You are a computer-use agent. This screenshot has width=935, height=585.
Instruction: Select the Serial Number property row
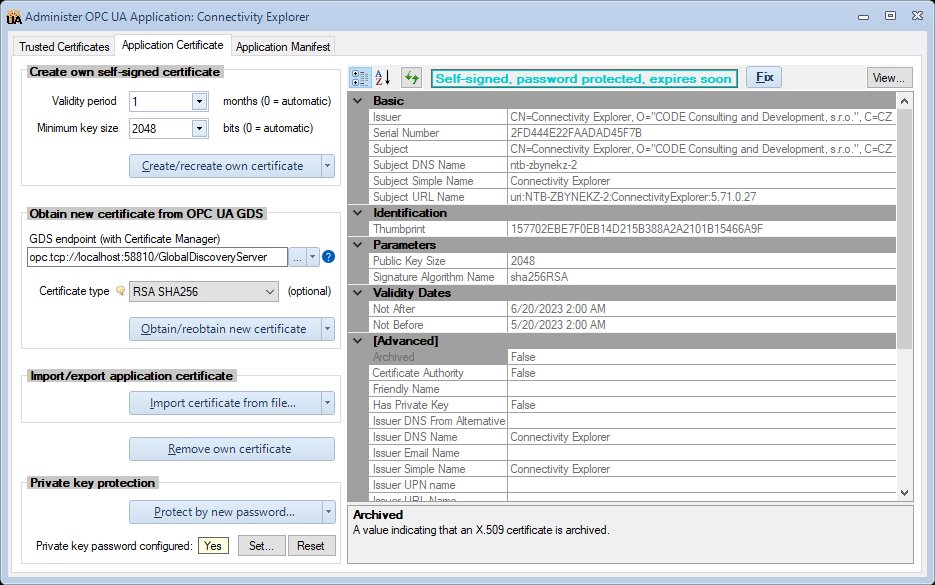tap(633, 133)
